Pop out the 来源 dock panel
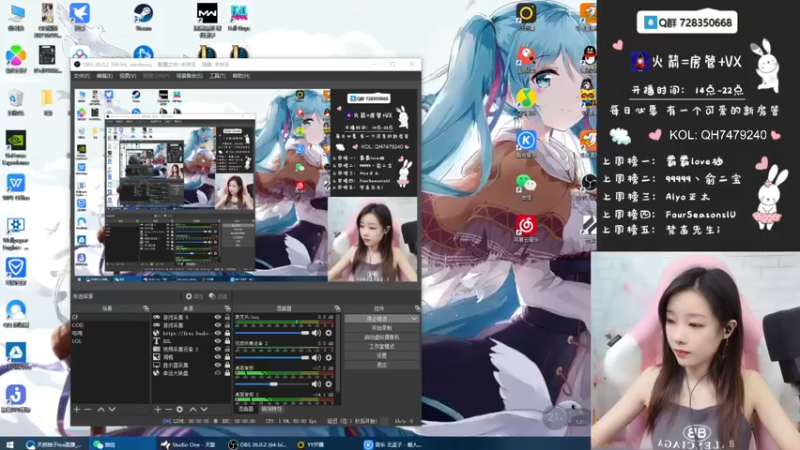800x450 pixels. click(227, 309)
